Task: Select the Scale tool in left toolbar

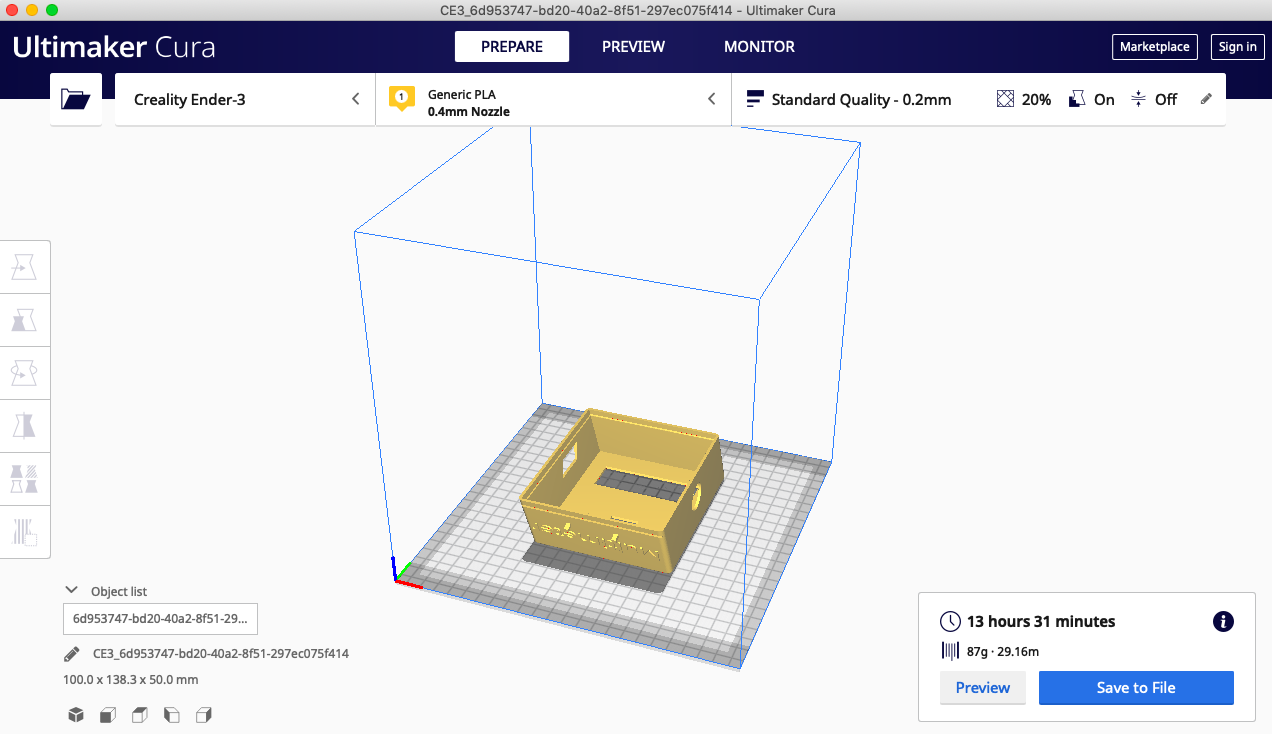Action: (x=24, y=319)
